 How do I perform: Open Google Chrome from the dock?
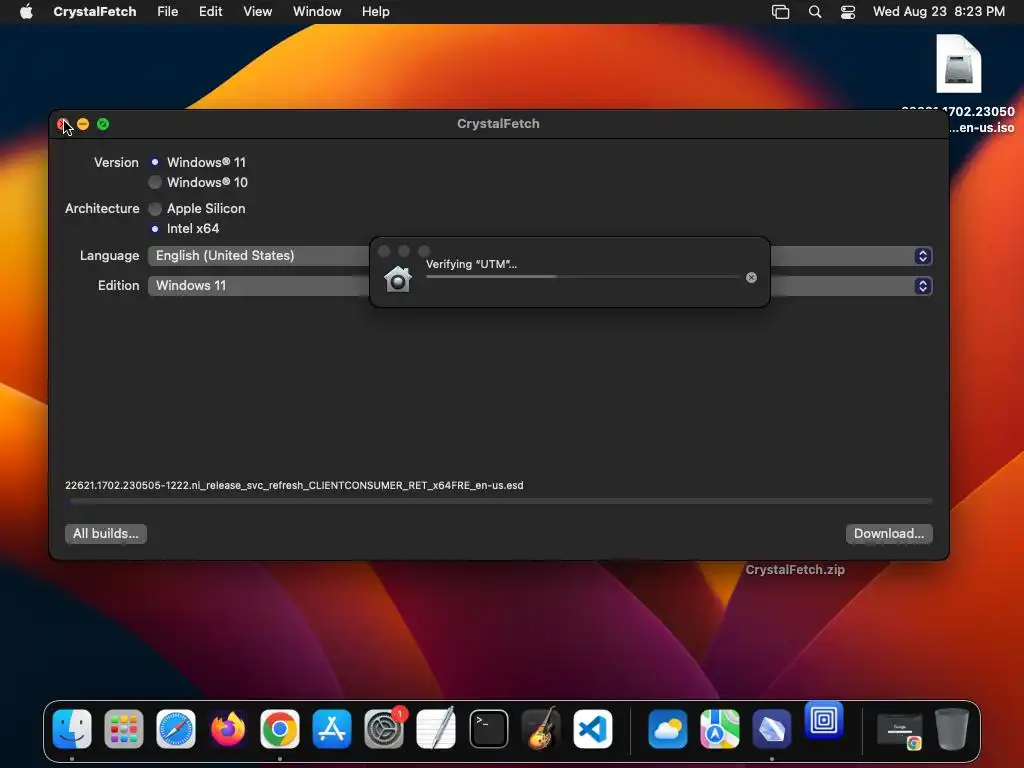pyautogui.click(x=280, y=729)
